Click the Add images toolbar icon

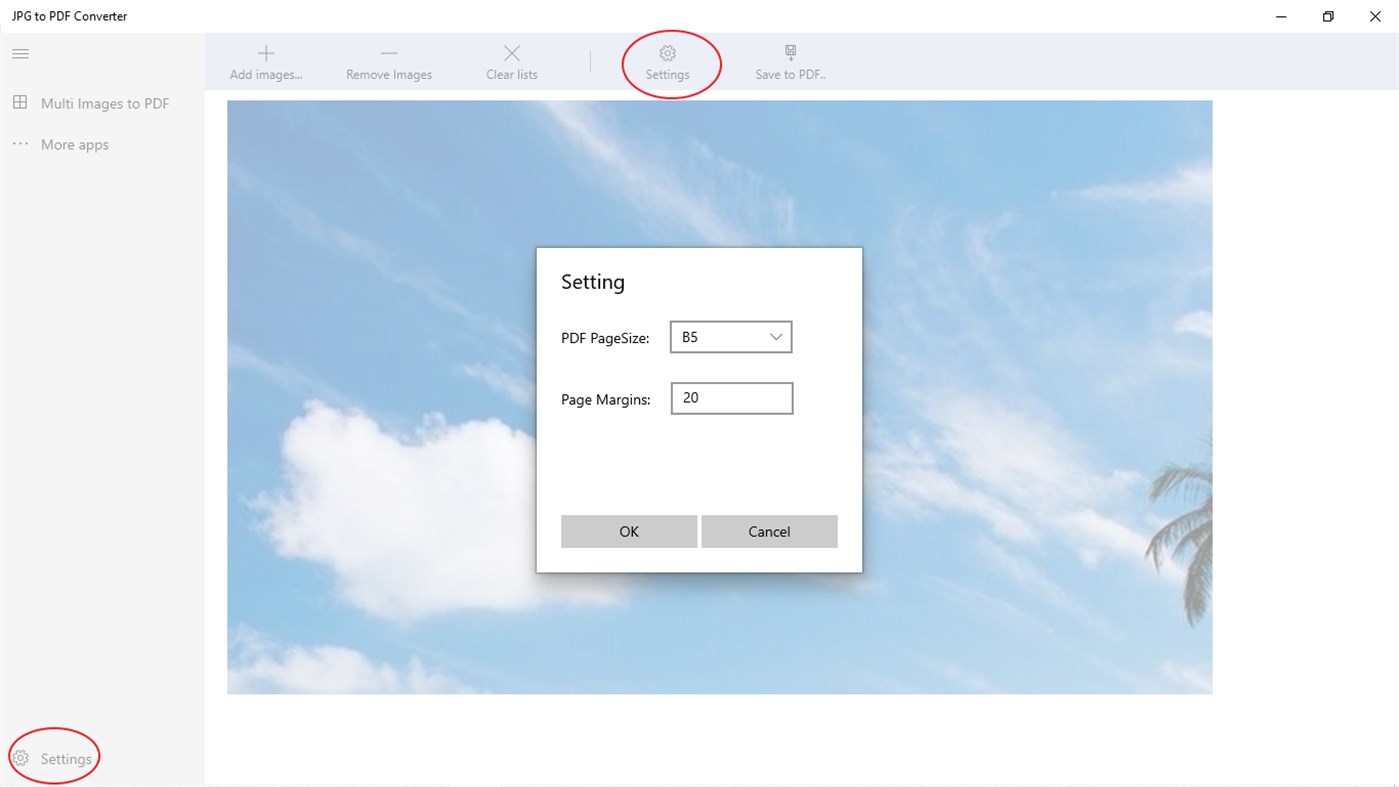click(265, 60)
